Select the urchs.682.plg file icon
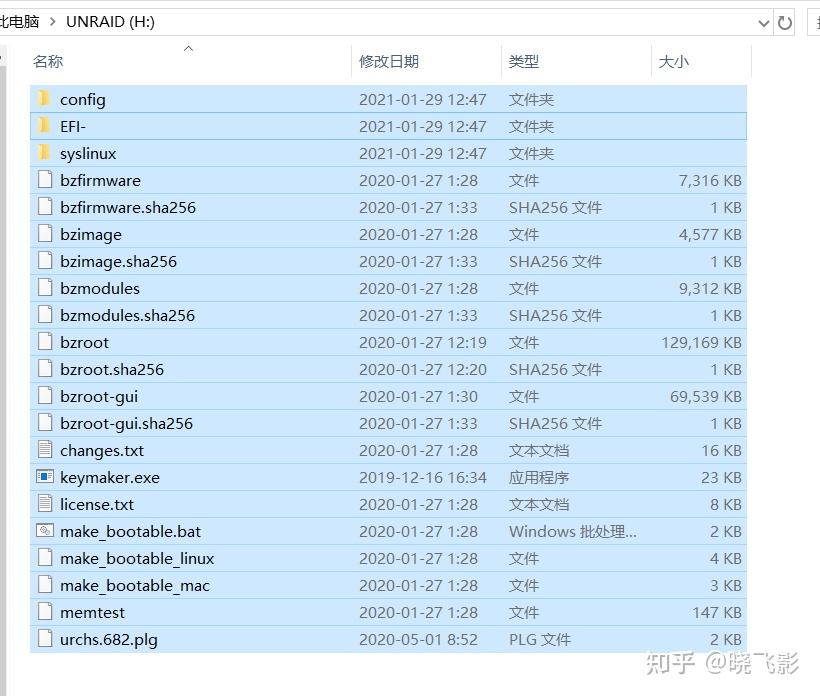The image size is (820, 696). (x=45, y=638)
